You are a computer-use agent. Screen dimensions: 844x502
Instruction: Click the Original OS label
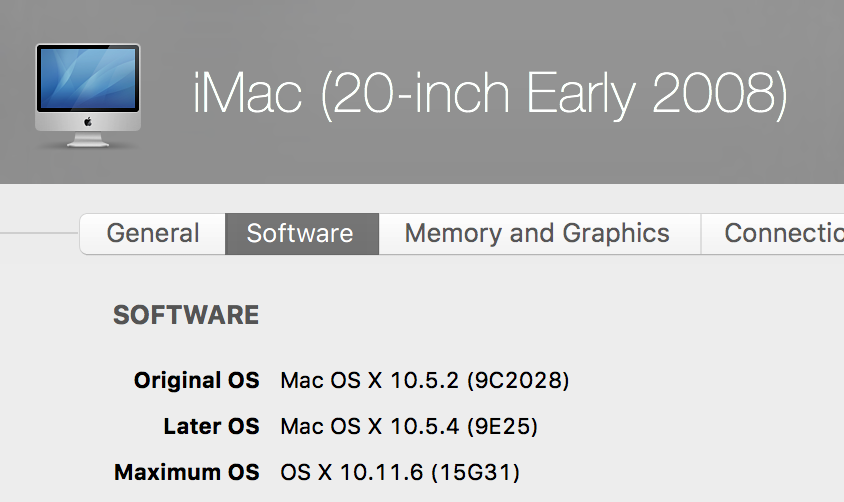(196, 380)
